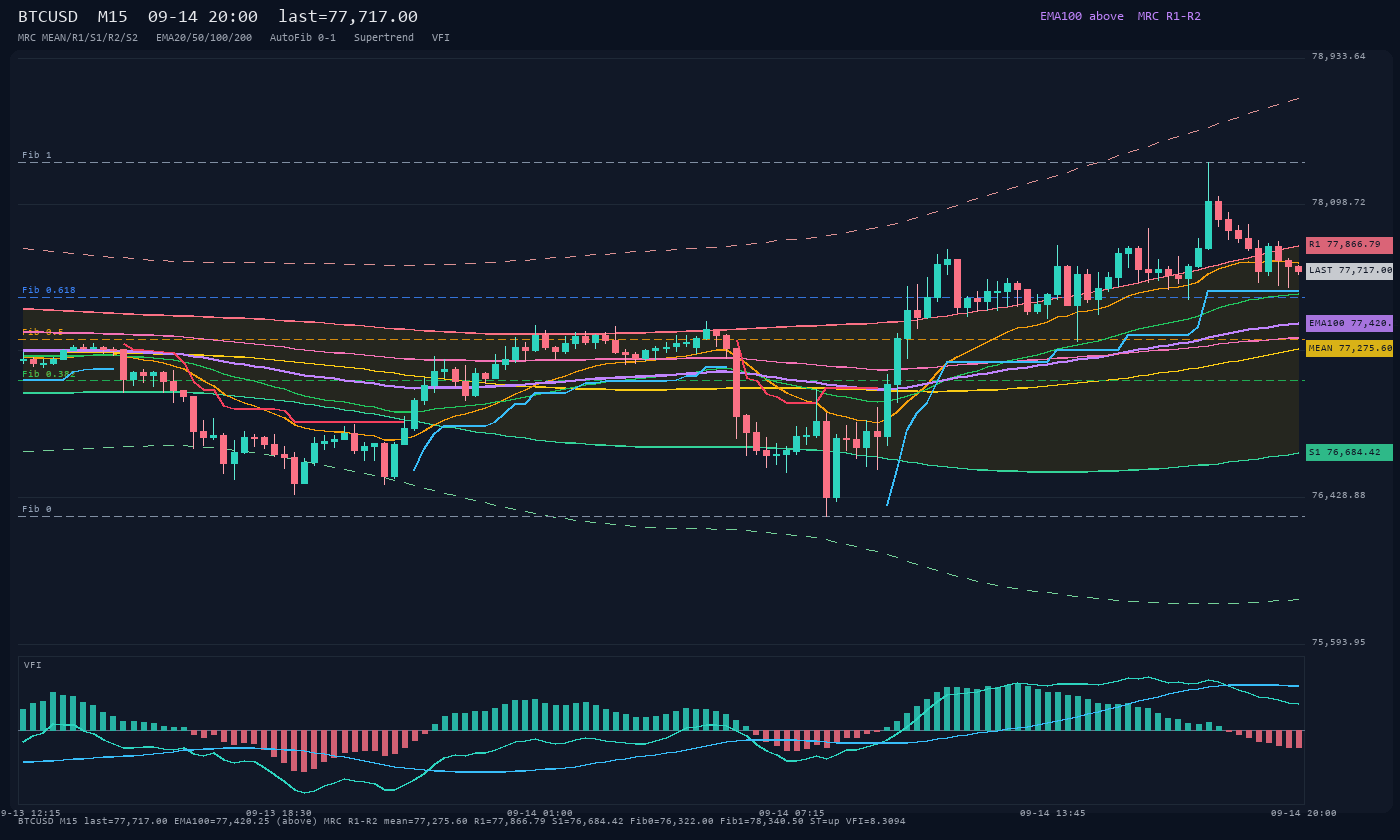Click the LAST 77,717.00 price tag
This screenshot has width=1400, height=840.
[x=1349, y=270]
